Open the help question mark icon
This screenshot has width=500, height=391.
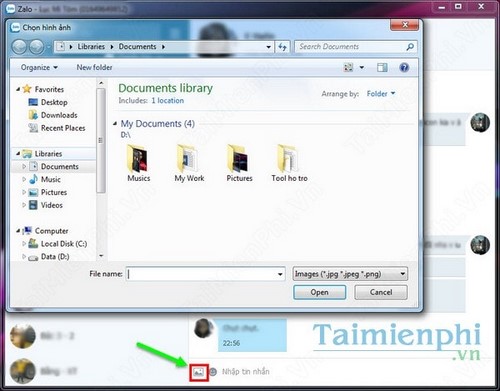pos(404,68)
